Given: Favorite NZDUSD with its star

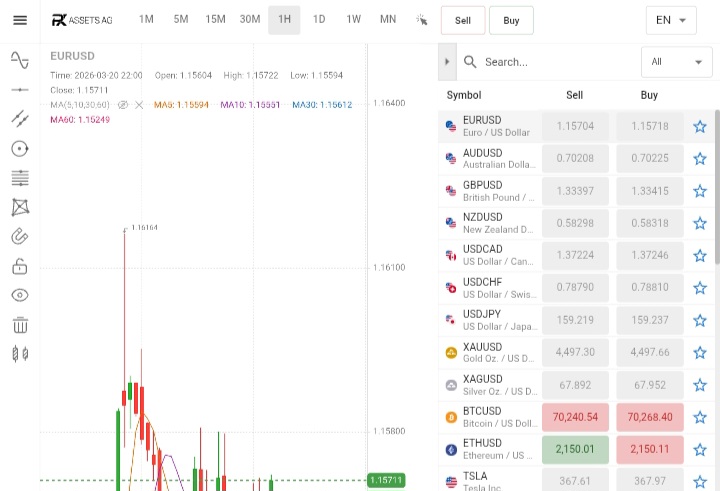Looking at the screenshot, I should pos(700,223).
